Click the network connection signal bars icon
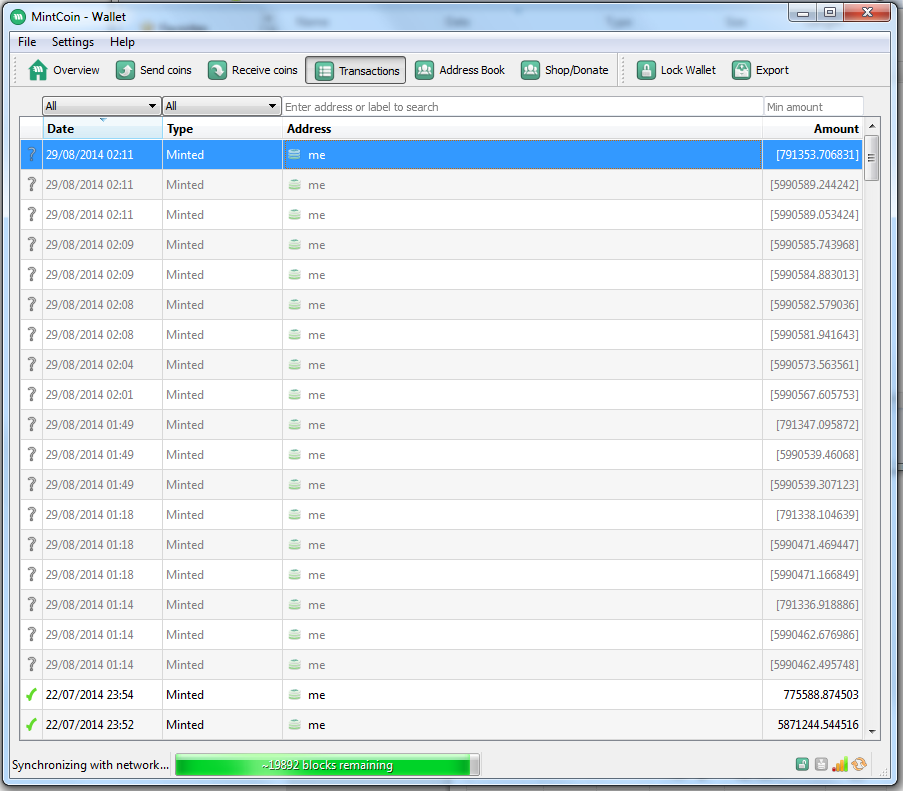 point(840,765)
